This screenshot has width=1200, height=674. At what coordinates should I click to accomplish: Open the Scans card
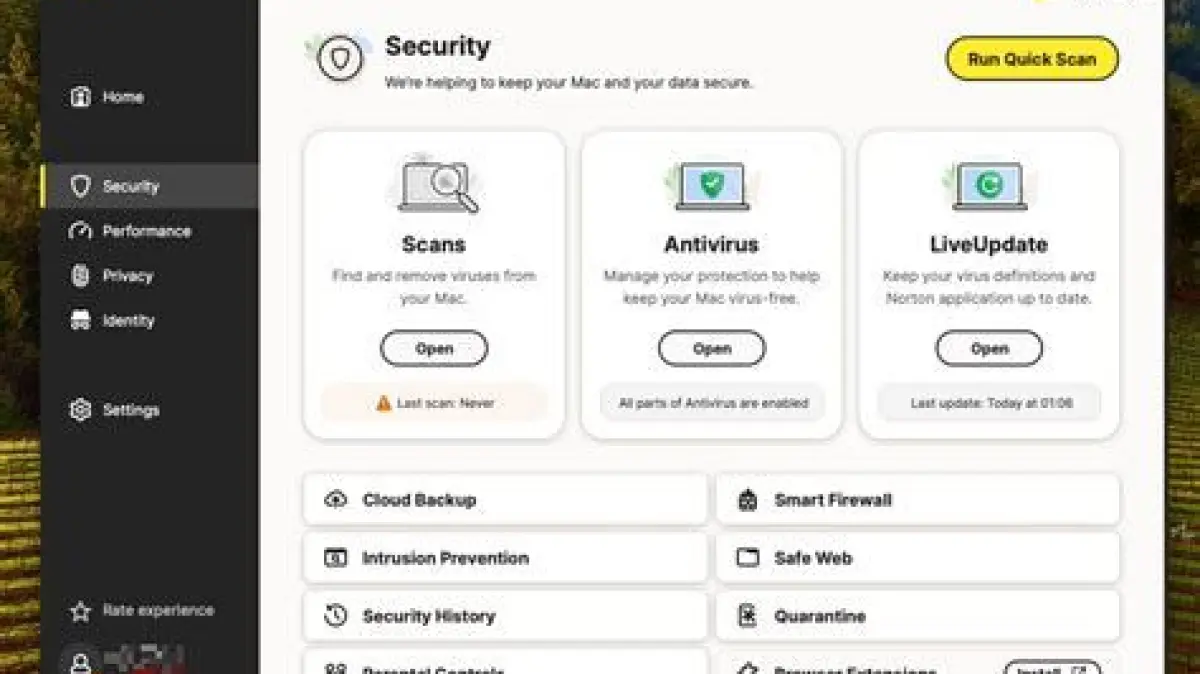click(434, 349)
